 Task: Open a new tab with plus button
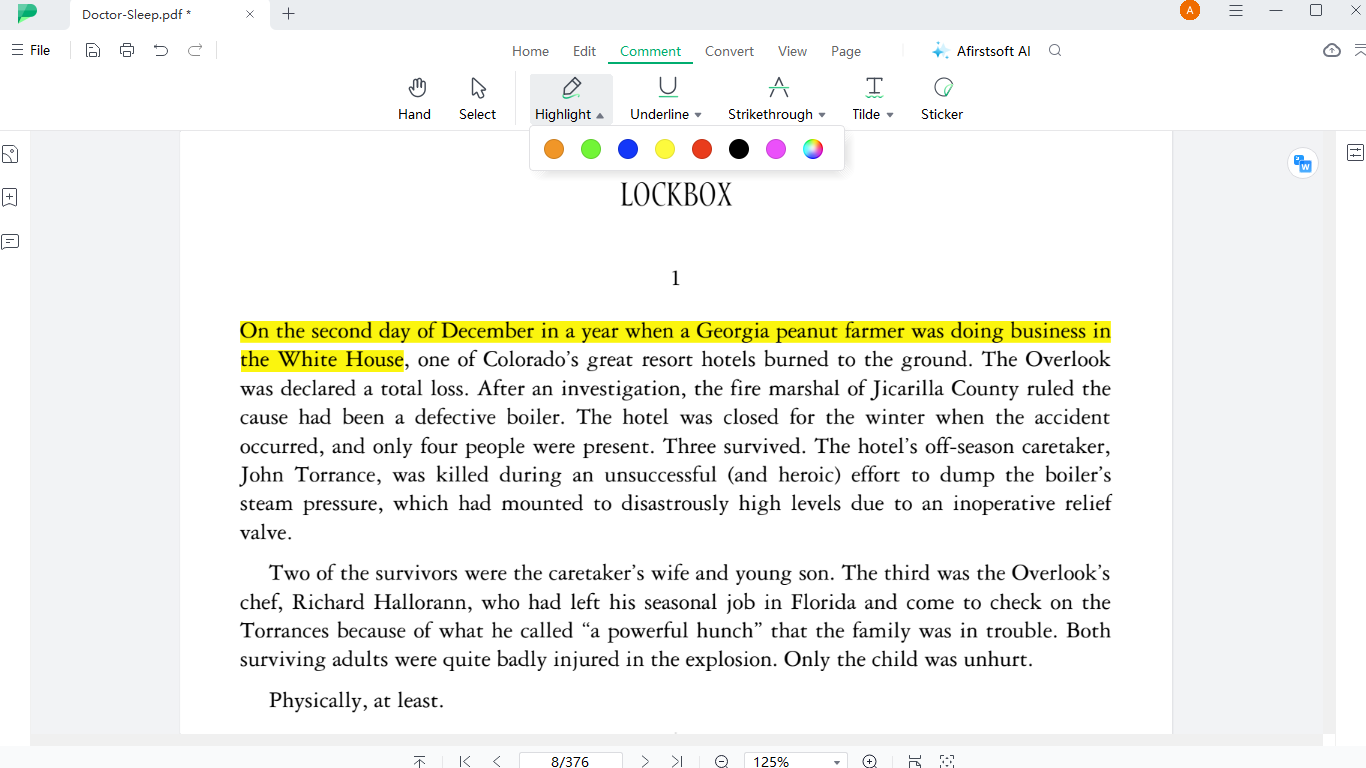(289, 14)
